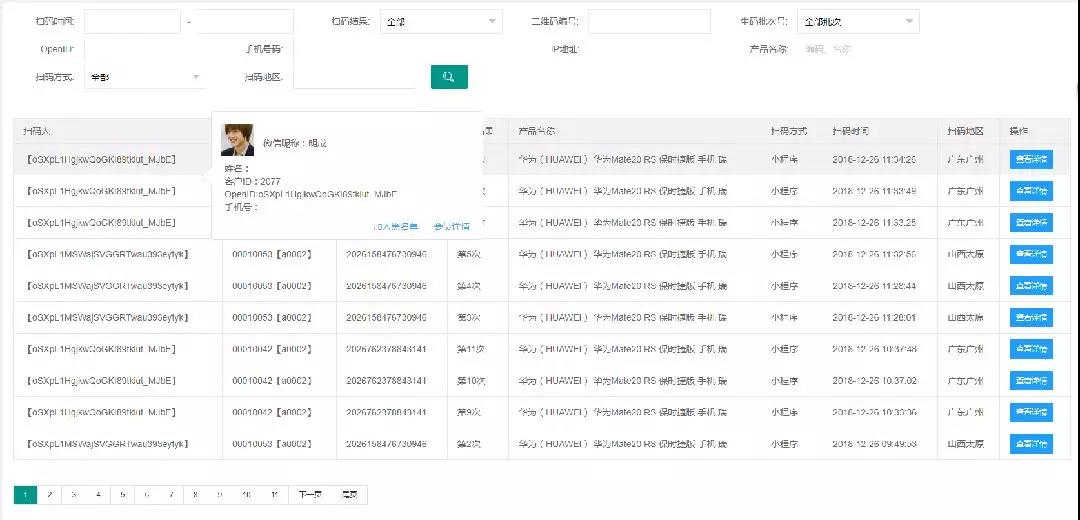Click 下一页 next page button
1080x520 pixels.
pos(310,495)
